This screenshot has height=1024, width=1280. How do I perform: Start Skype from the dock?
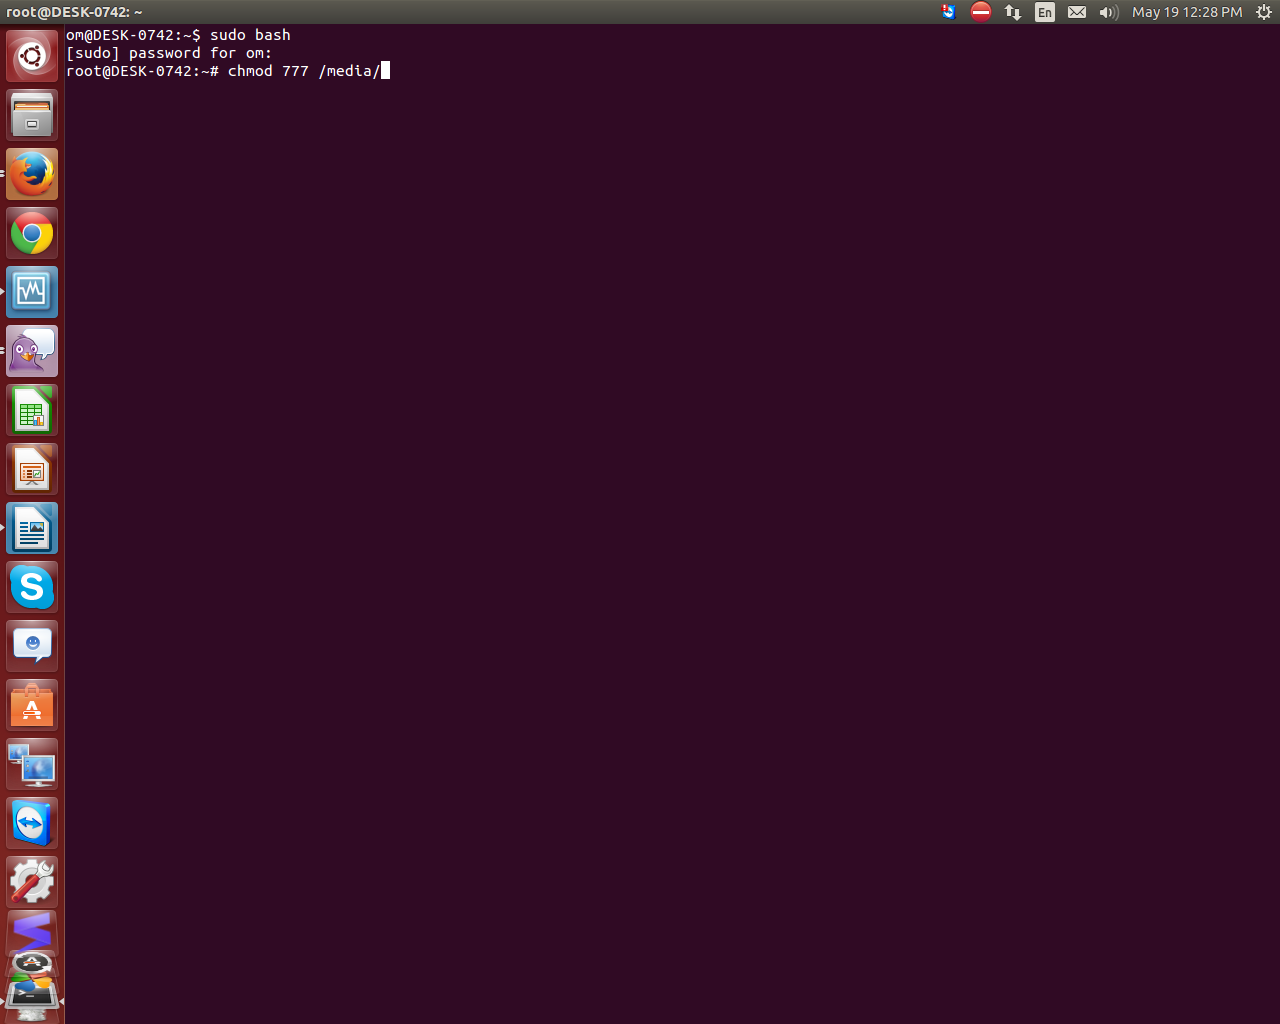click(31, 587)
